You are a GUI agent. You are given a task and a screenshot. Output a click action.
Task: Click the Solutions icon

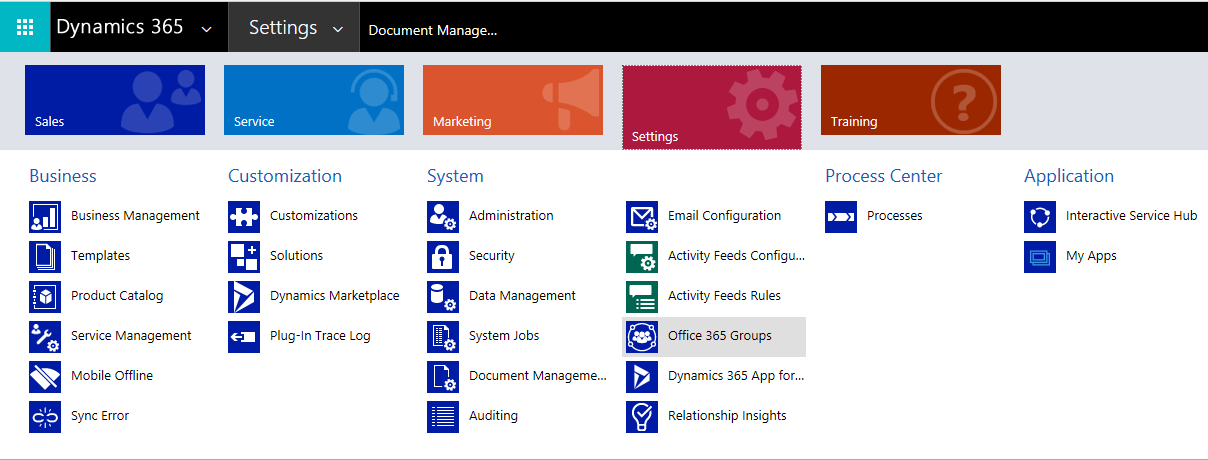(244, 256)
